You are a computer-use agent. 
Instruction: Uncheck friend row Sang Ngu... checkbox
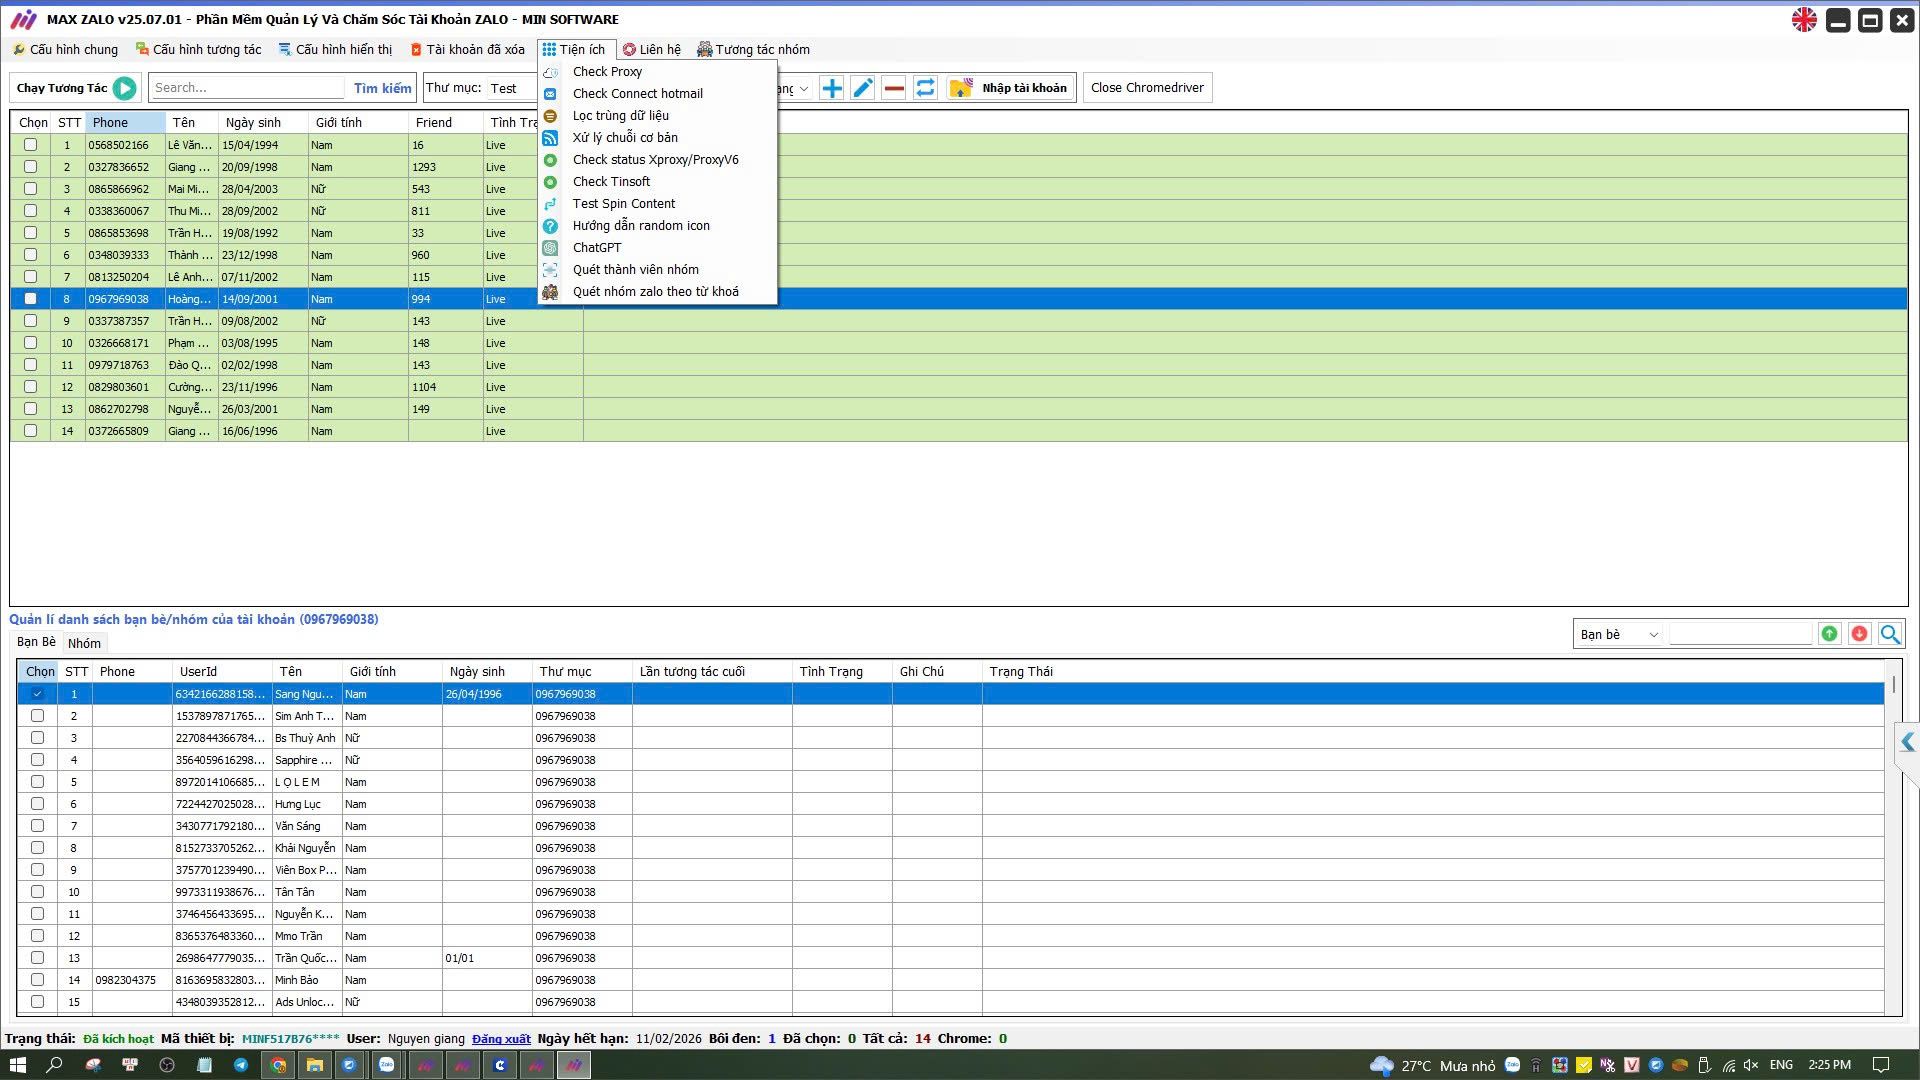37,694
